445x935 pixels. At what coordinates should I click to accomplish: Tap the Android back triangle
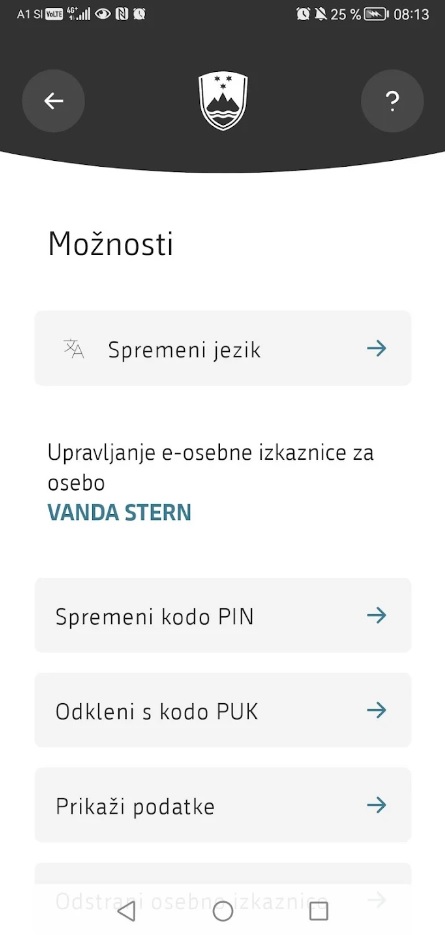click(126, 911)
